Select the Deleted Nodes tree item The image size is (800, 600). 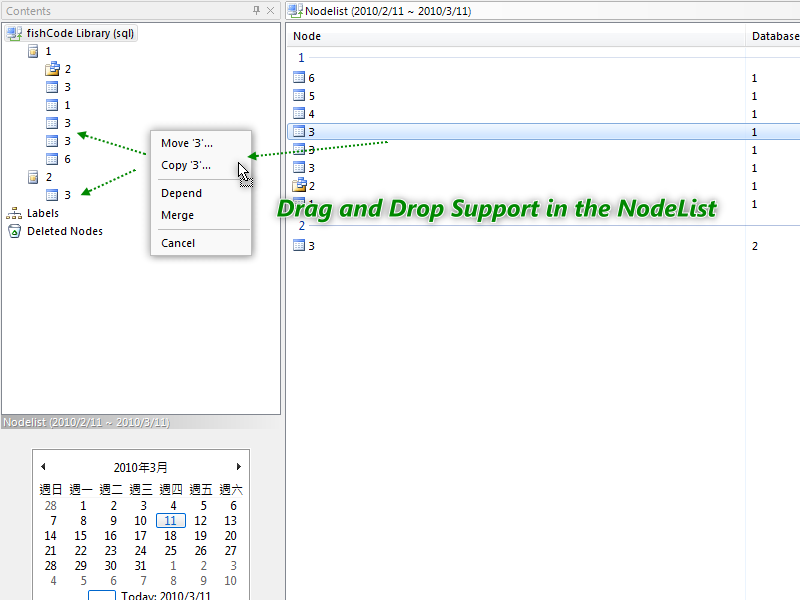[x=65, y=231]
